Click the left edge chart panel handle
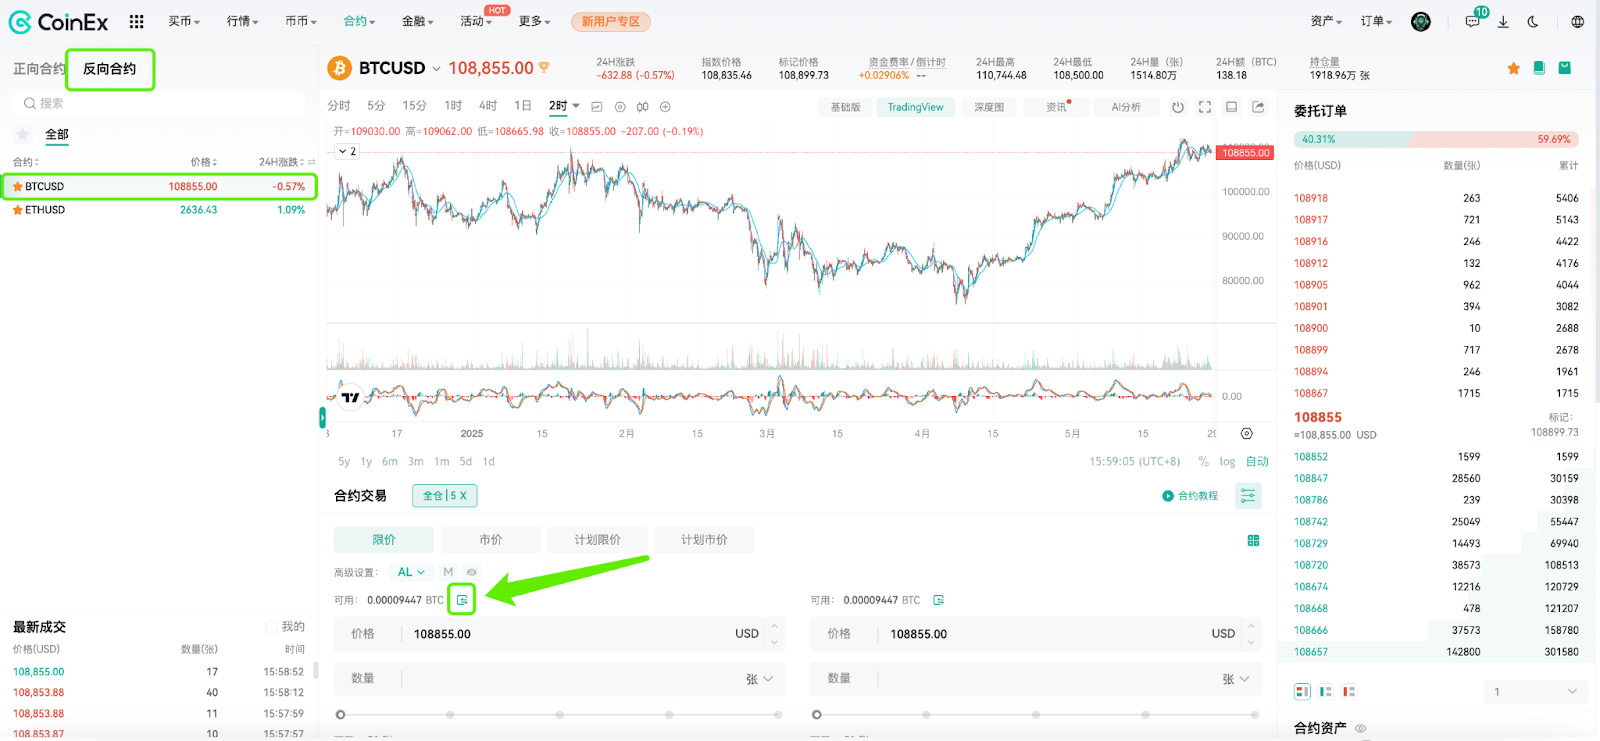This screenshot has width=1600, height=741. click(x=322, y=417)
